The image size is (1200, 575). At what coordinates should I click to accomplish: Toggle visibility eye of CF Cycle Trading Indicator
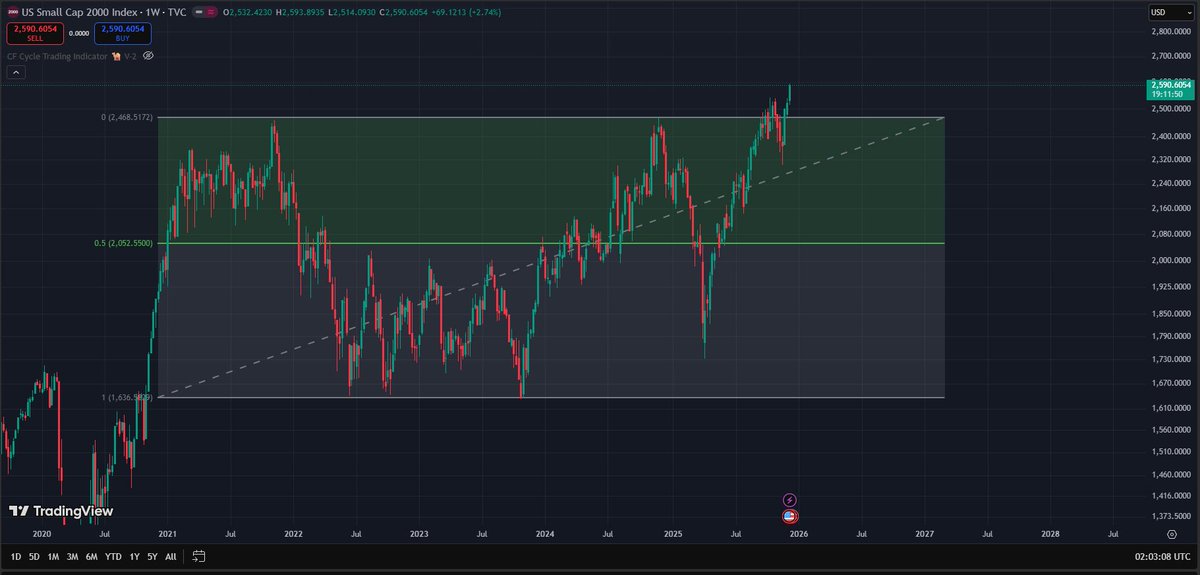click(x=148, y=56)
